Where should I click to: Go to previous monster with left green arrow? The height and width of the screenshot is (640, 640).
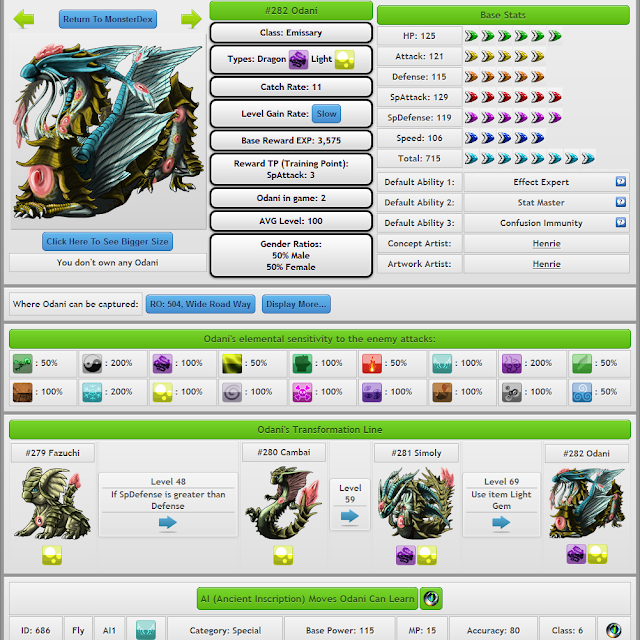click(x=24, y=19)
